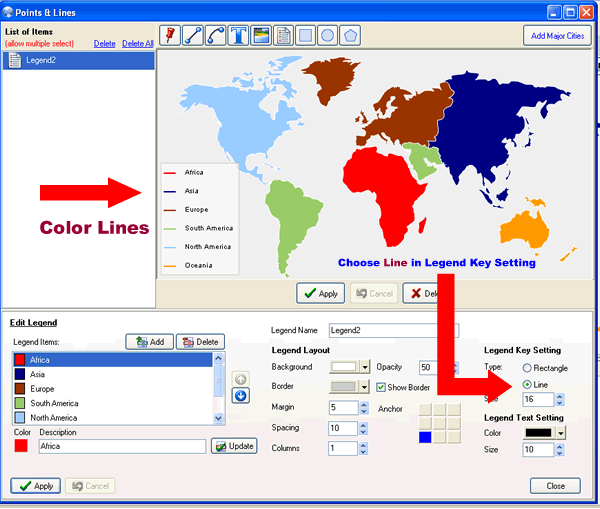Decrease the Margin value
This screenshot has width=600, height=509.
click(364, 411)
